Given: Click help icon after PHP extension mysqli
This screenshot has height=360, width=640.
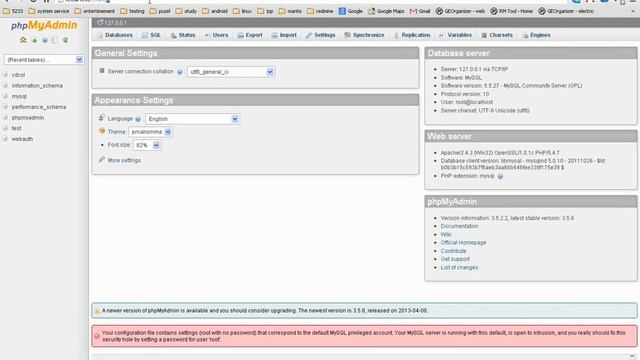Looking at the screenshot, I should 500,176.
